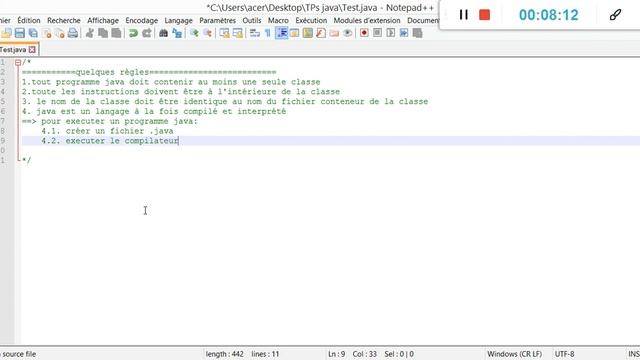
Task: Toggle synchronized vertical scrolling
Action: 224,33
